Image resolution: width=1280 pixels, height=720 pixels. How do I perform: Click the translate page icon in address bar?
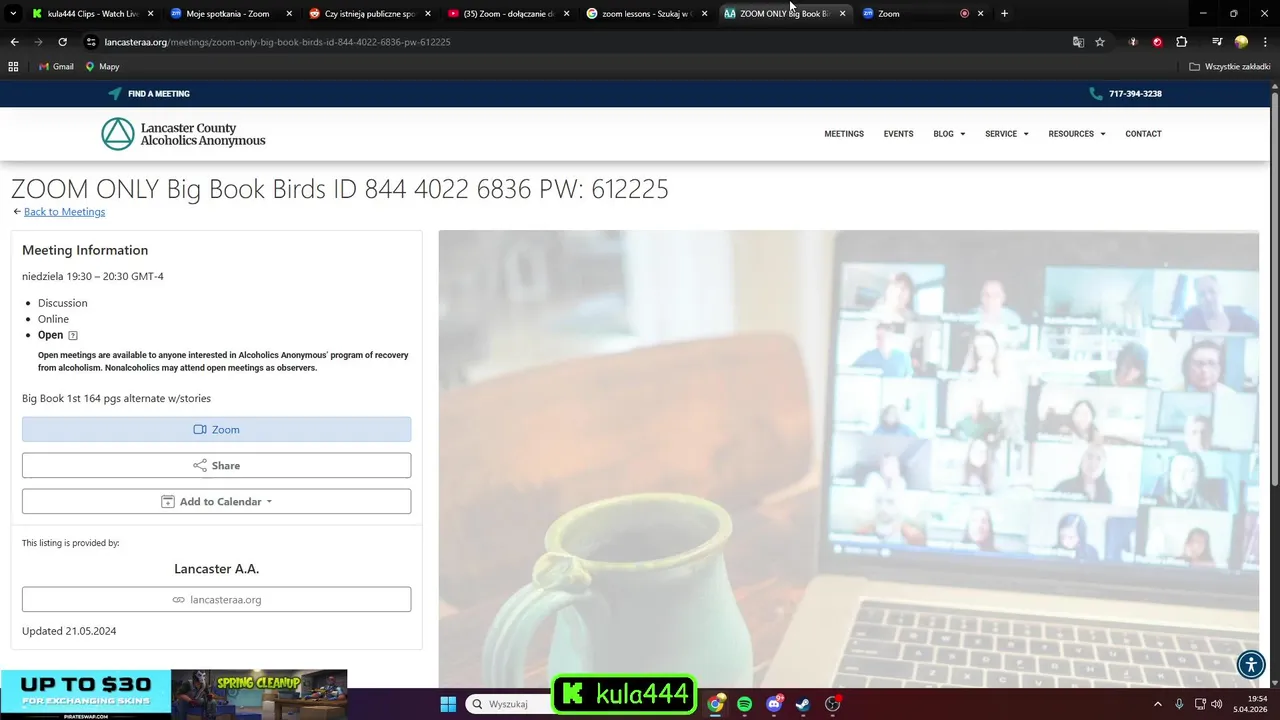1078,42
